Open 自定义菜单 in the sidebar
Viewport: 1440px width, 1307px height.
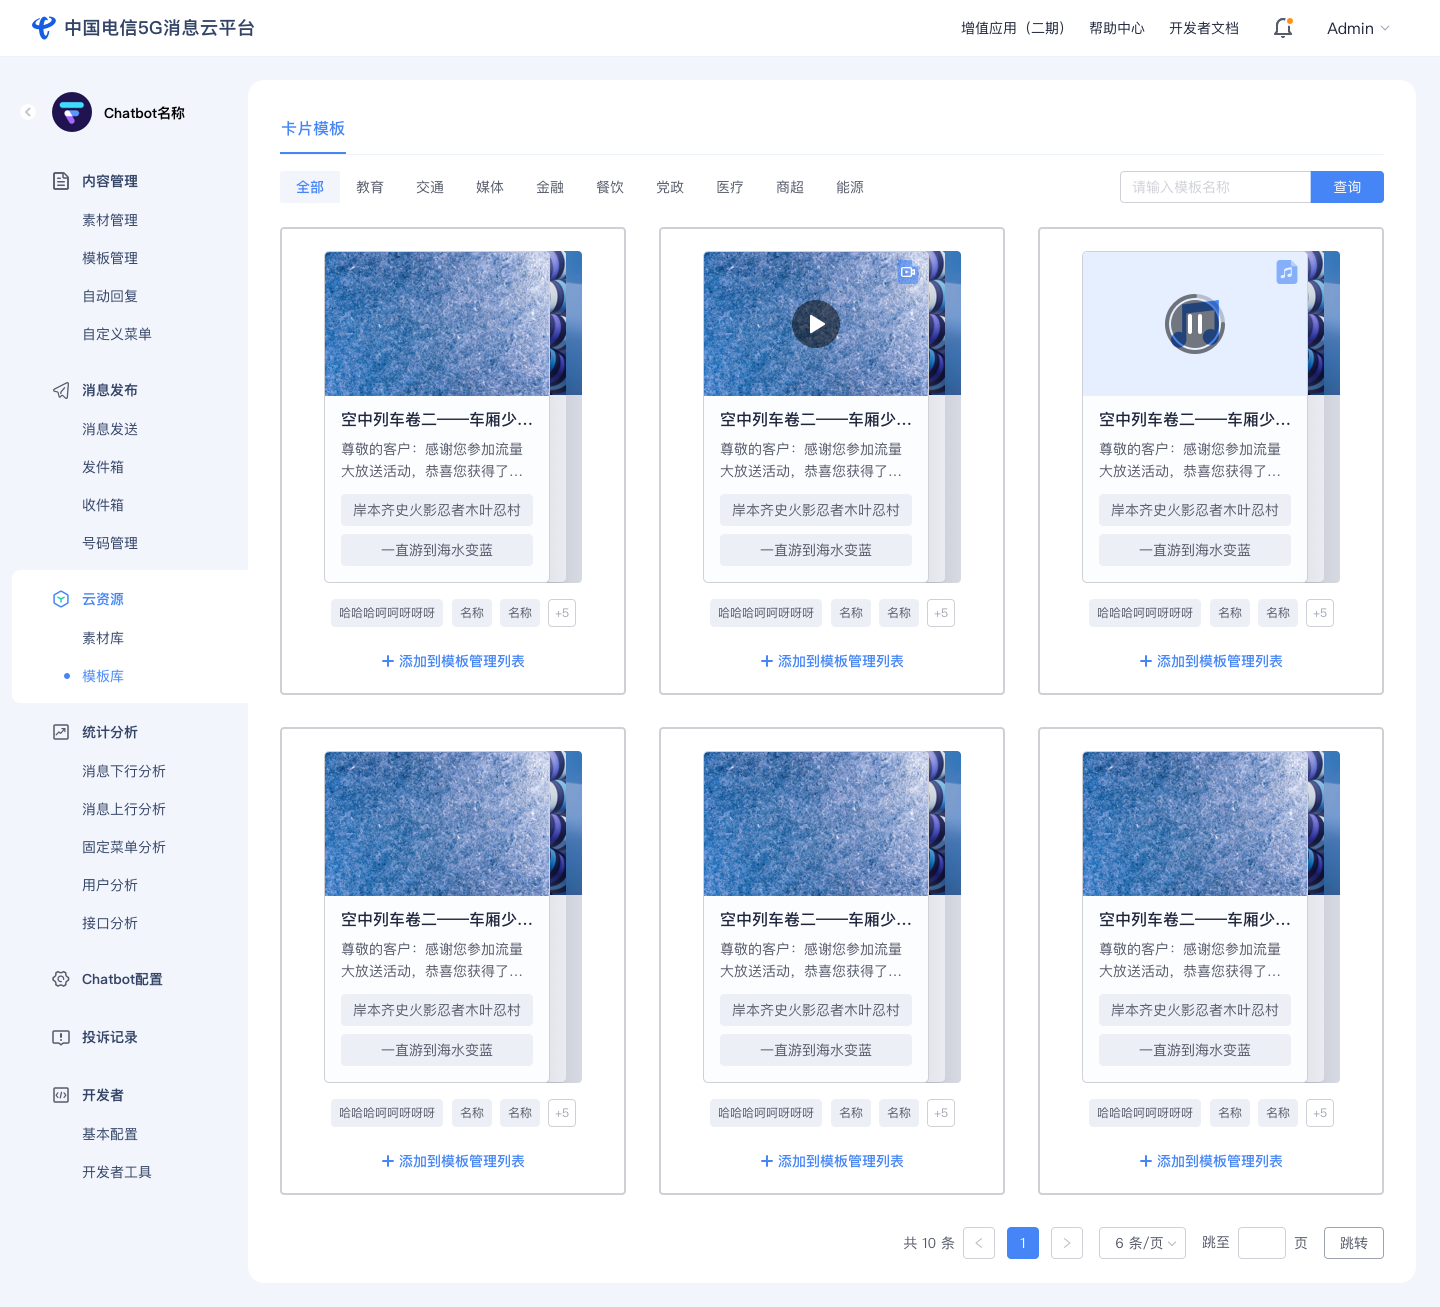coord(117,334)
